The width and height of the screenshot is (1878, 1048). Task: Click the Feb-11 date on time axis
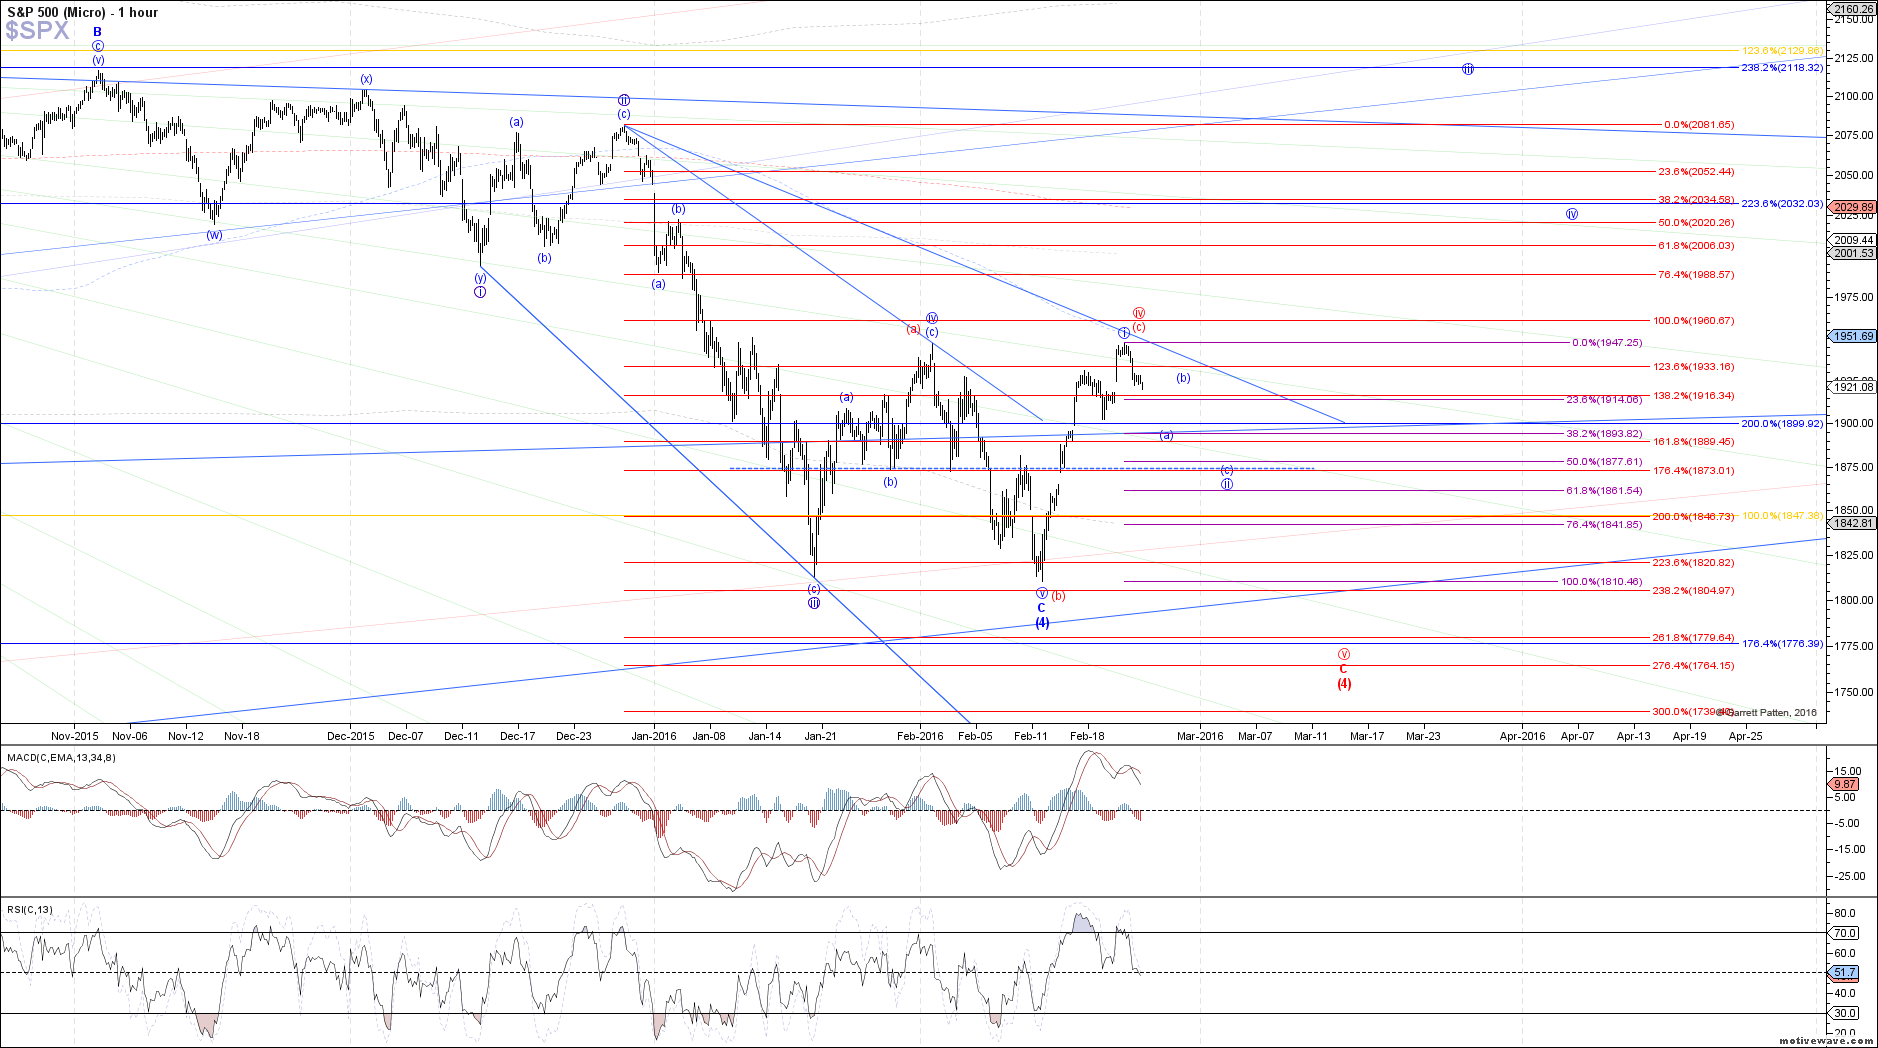[1031, 736]
